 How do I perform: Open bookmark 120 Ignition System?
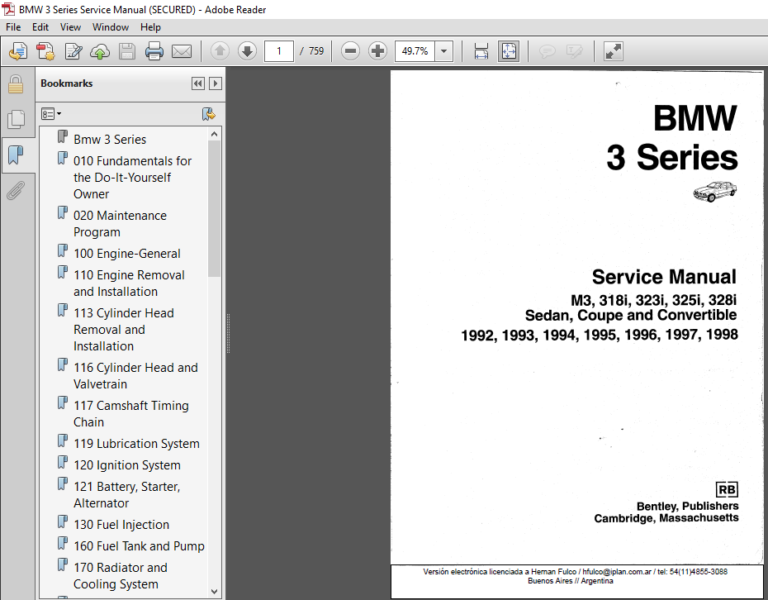click(127, 465)
